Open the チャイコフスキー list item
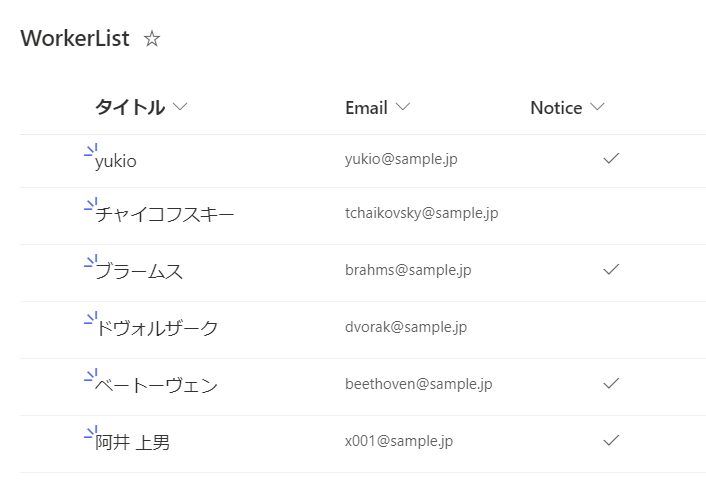This screenshot has width=706, height=503. tap(165, 214)
